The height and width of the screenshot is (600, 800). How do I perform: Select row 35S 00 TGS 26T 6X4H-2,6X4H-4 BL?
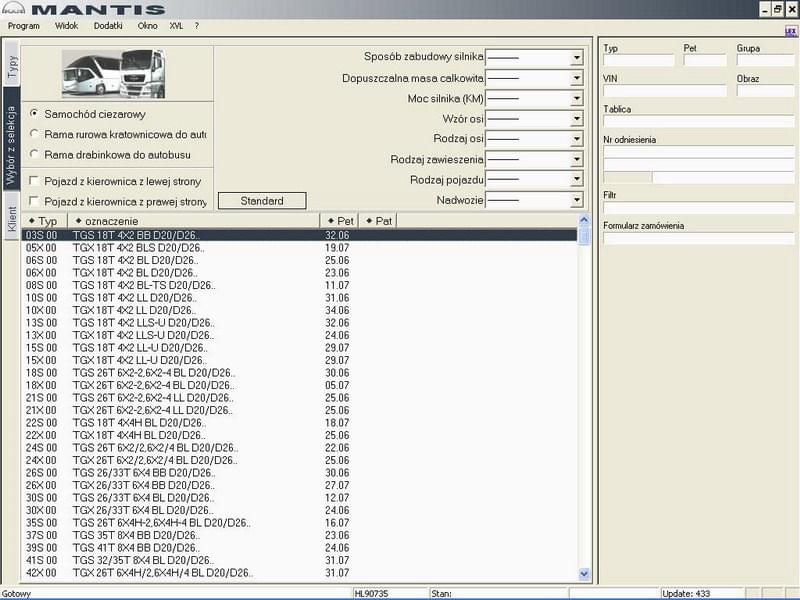click(299, 523)
